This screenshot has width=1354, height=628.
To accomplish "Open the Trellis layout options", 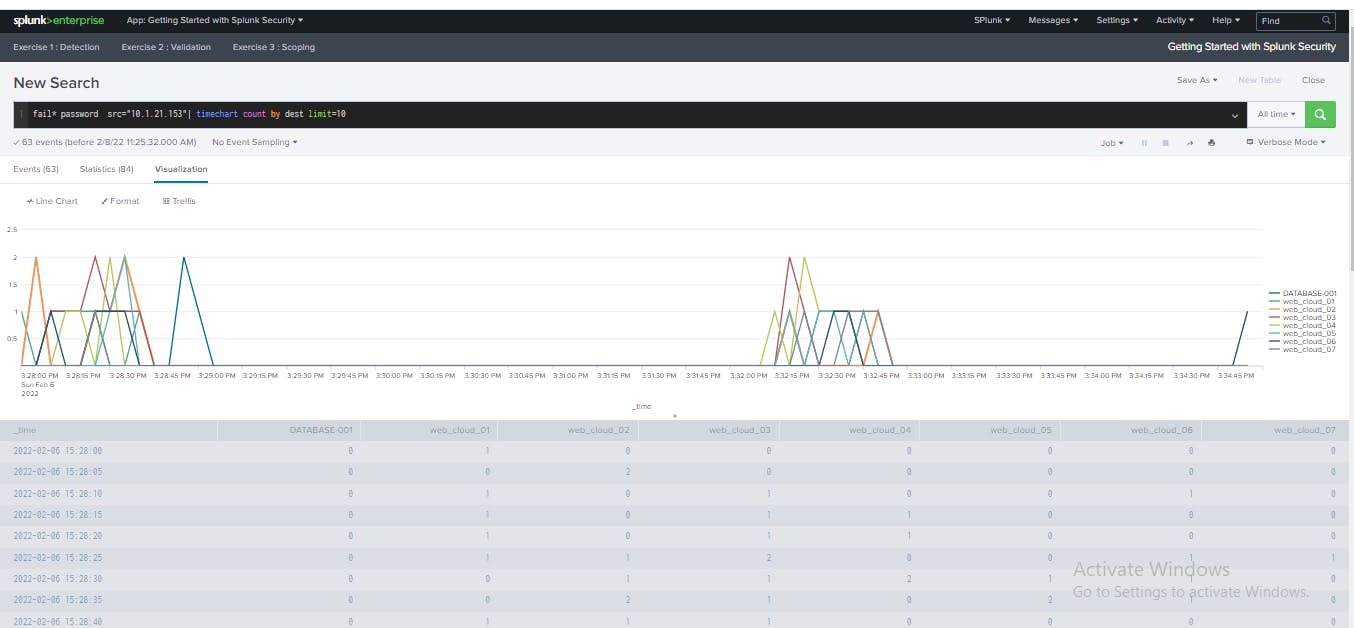I will pos(179,201).
